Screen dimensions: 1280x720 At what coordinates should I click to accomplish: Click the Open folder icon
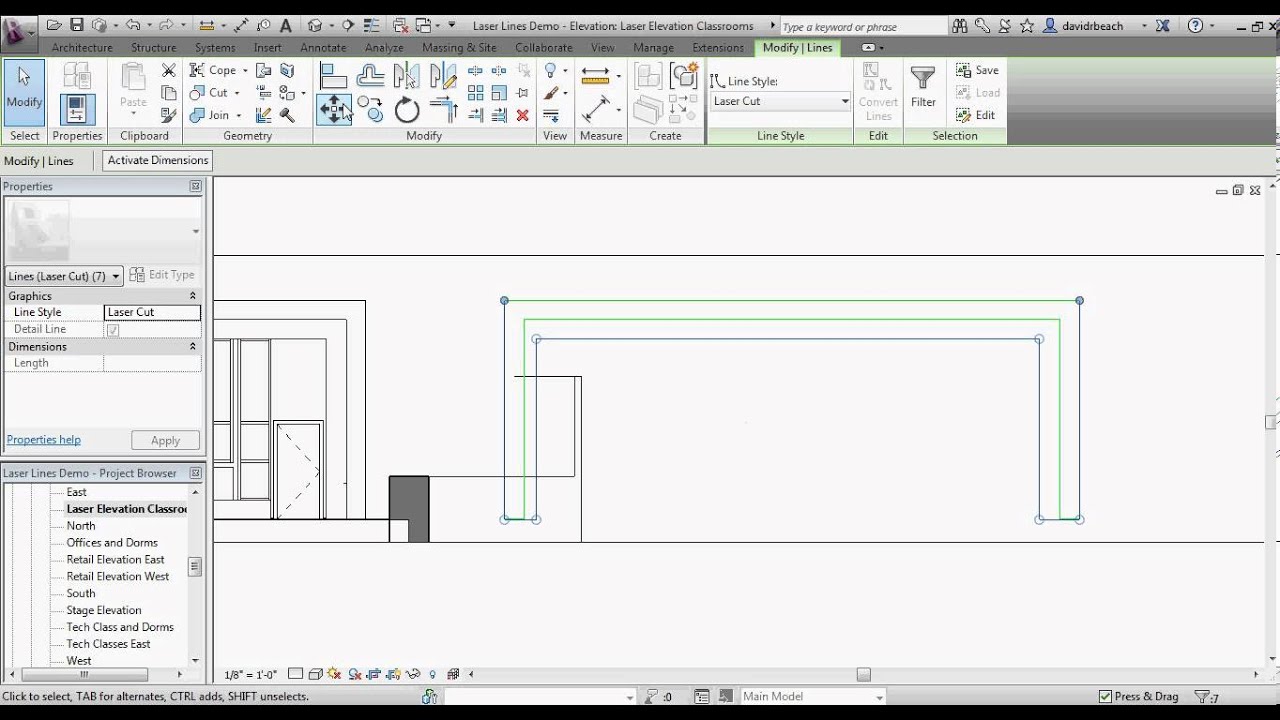click(x=53, y=25)
